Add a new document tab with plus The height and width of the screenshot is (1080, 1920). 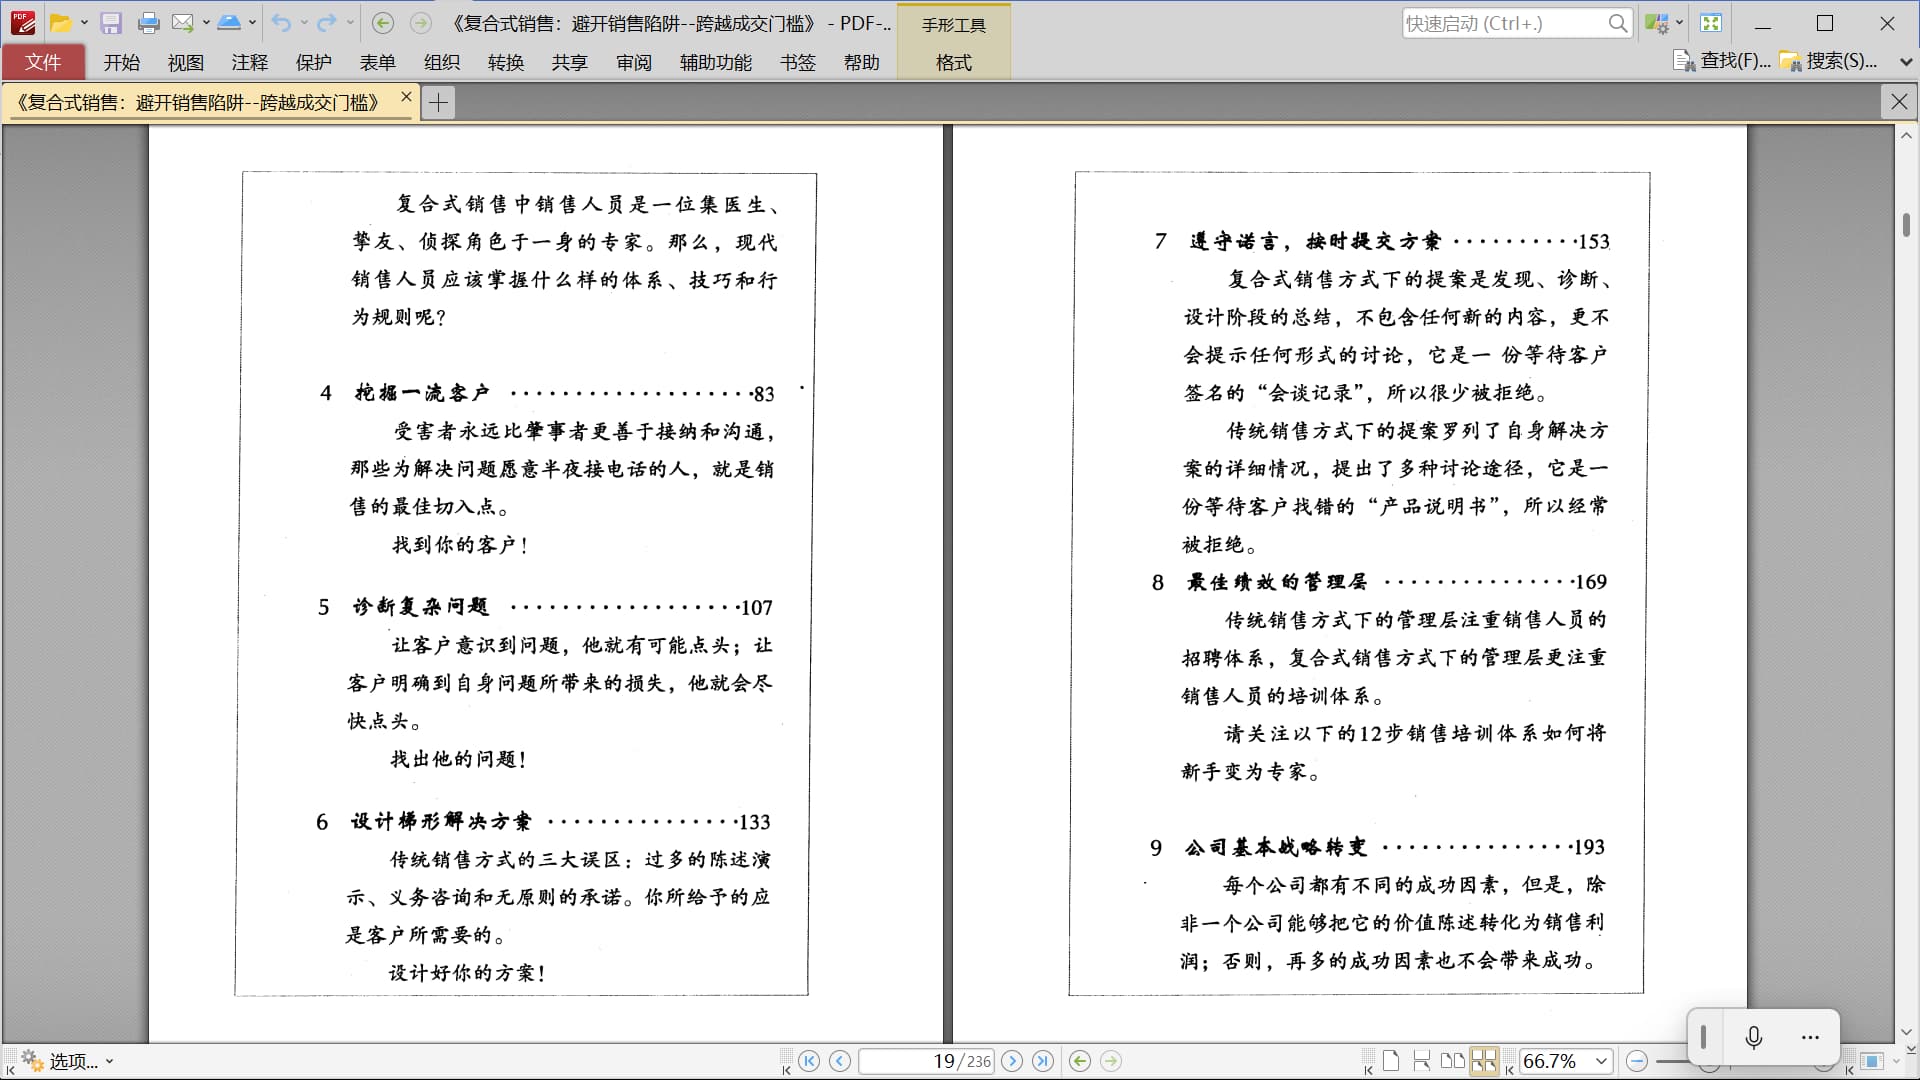click(438, 102)
